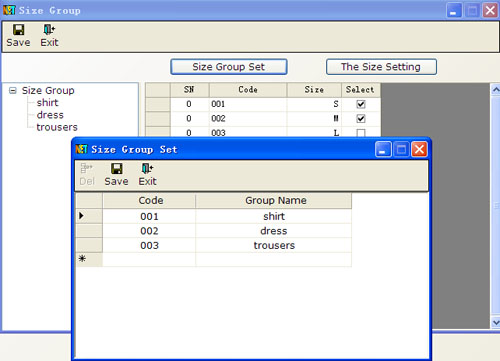Select dress group name cell in dialog
Viewport: 500px width, 361px height.
point(273,231)
